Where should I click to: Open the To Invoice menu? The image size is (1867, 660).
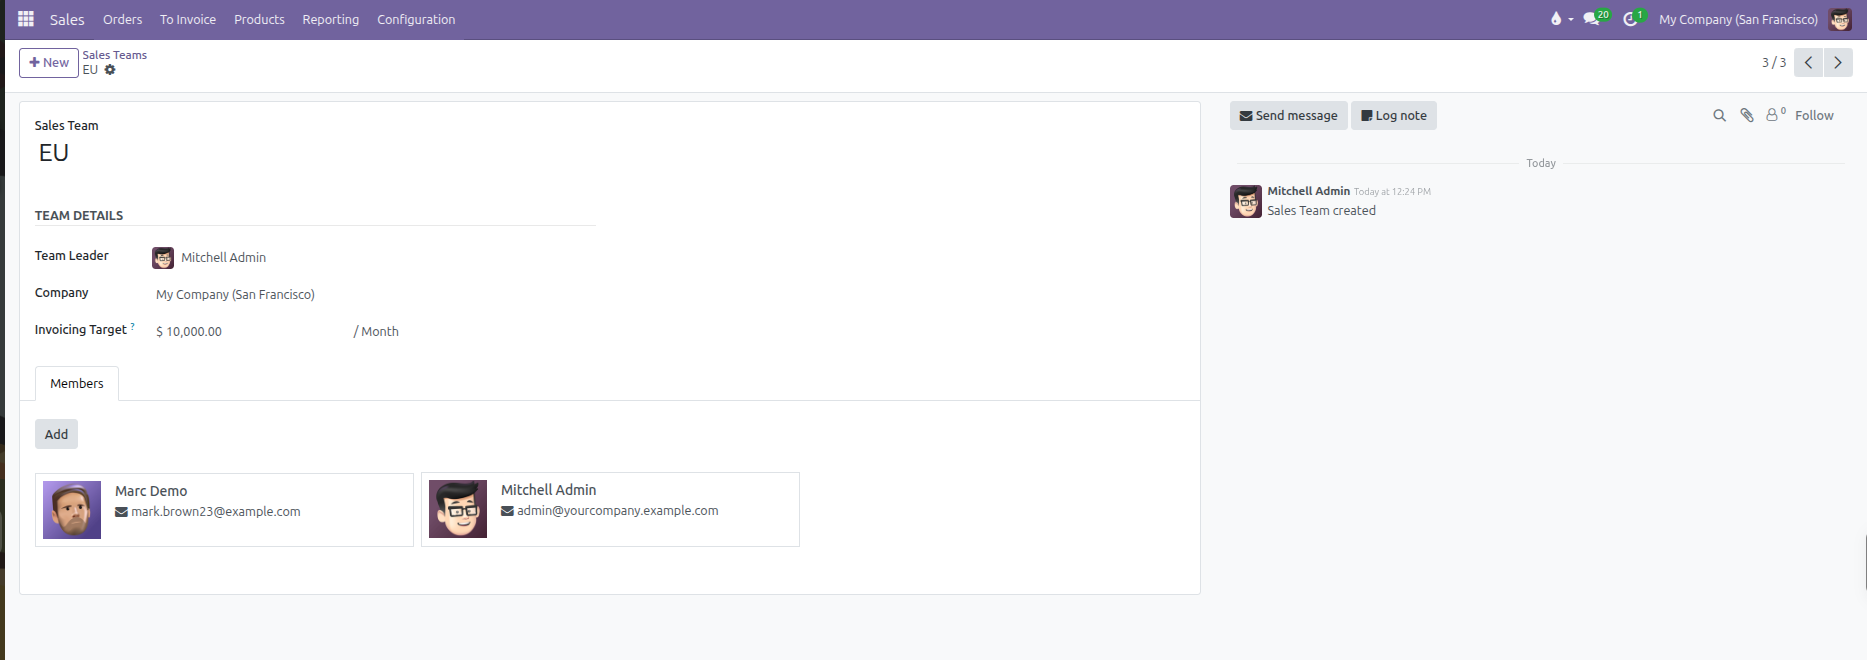(x=188, y=19)
